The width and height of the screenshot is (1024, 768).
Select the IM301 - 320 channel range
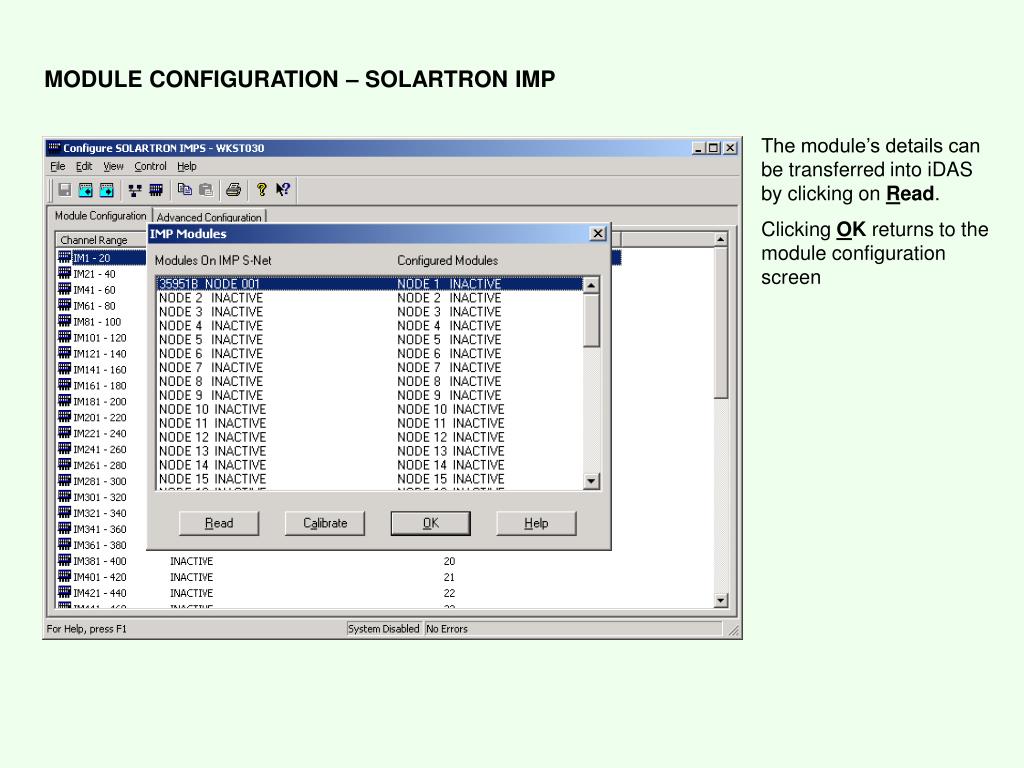tap(99, 497)
